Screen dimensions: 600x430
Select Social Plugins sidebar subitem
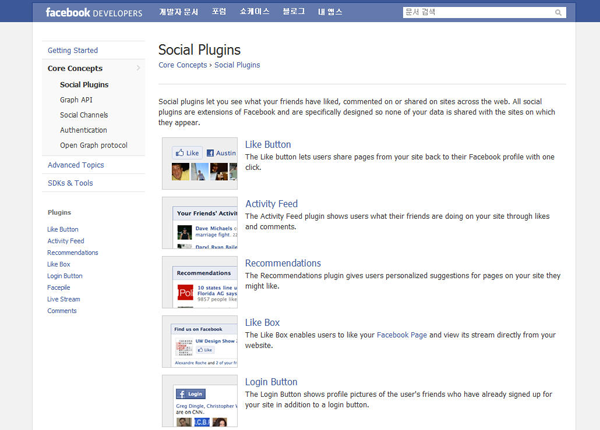[84, 85]
